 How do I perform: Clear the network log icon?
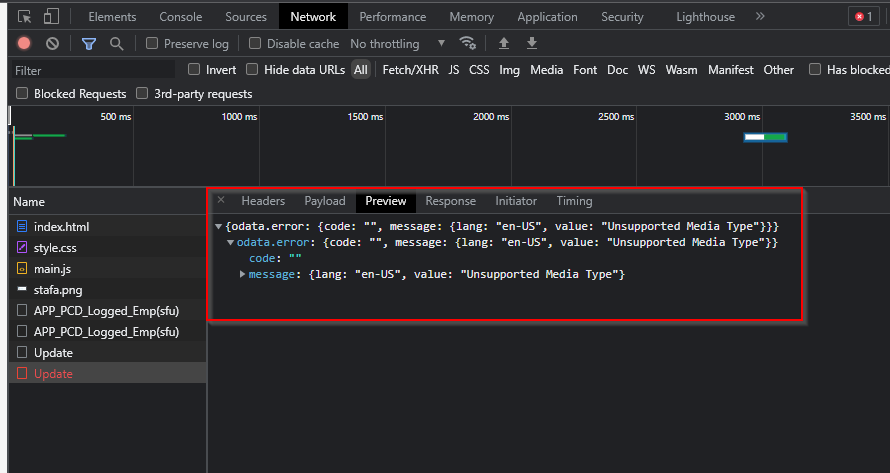click(x=52, y=43)
